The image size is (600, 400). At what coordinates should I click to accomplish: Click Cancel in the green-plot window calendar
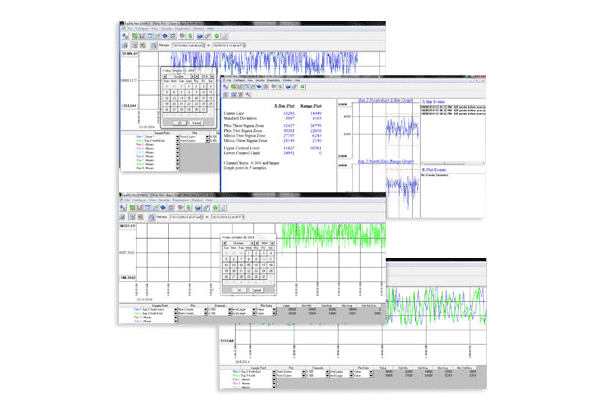[x=257, y=290]
